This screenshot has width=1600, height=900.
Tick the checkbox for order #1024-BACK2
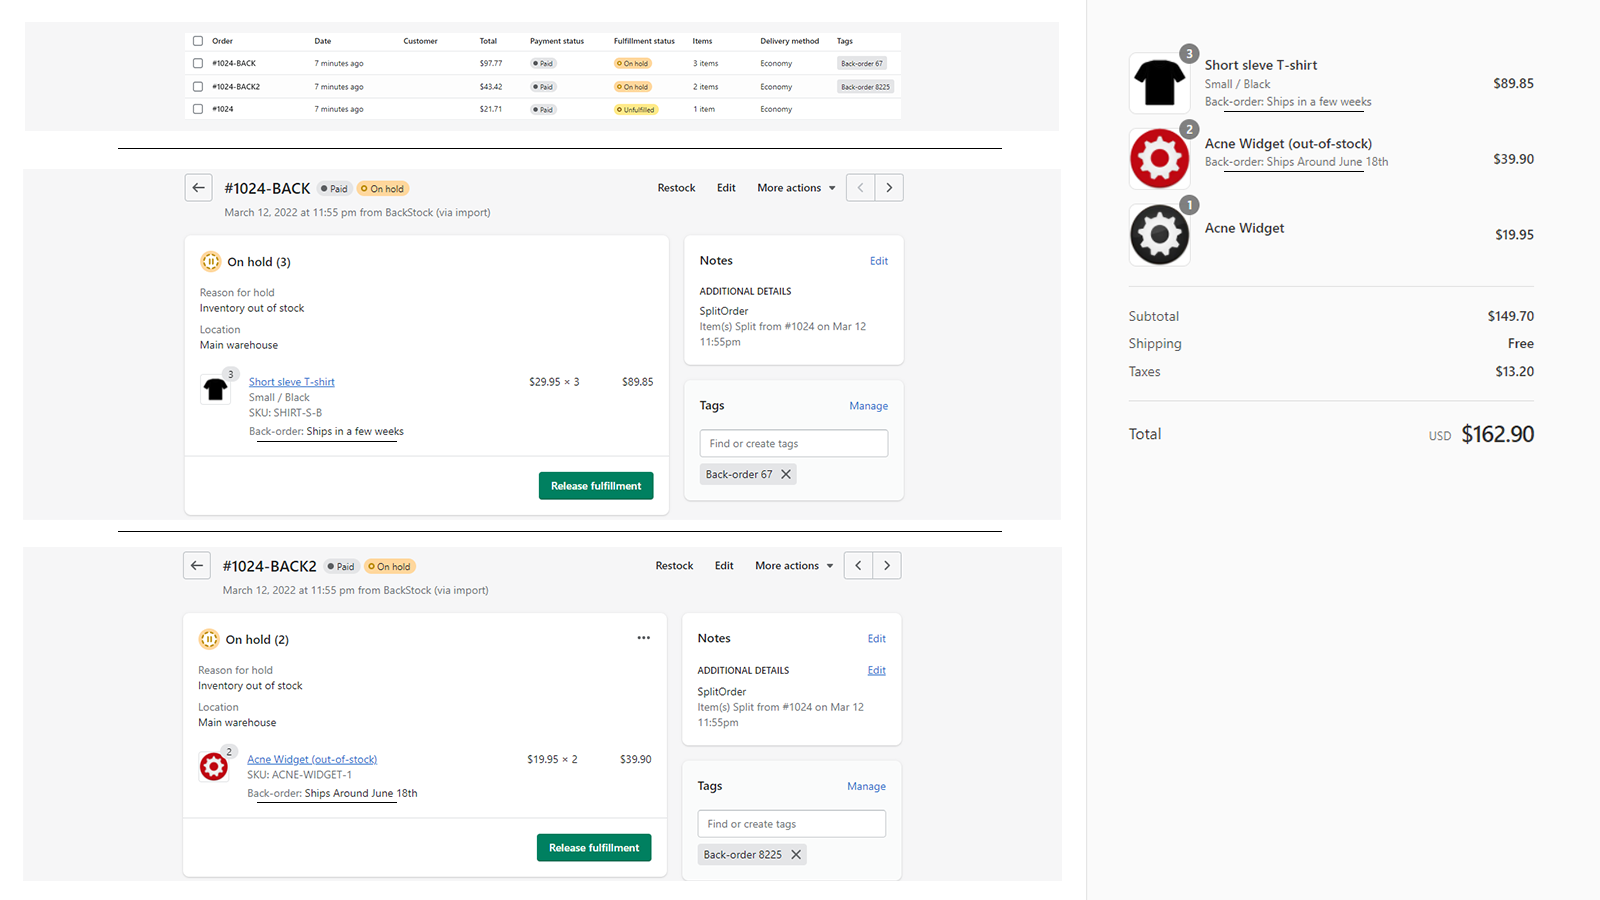point(198,87)
